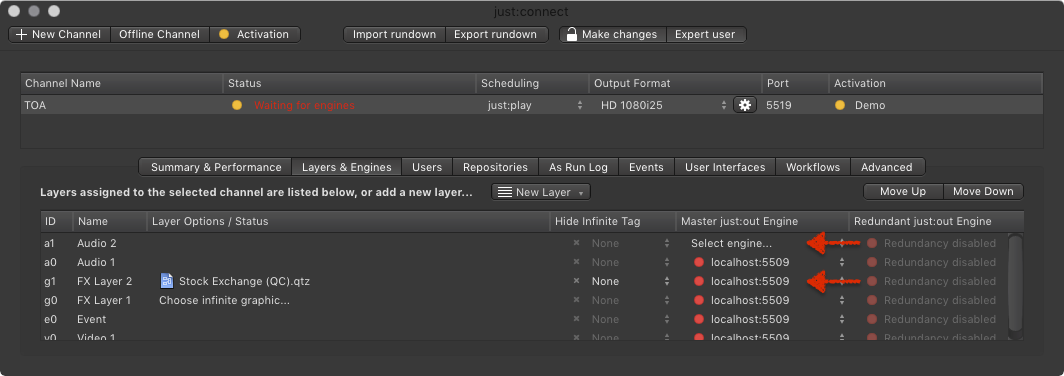Click the Hide Infinite Tag column header
Screen dimensions: 1064x376
tap(613, 221)
